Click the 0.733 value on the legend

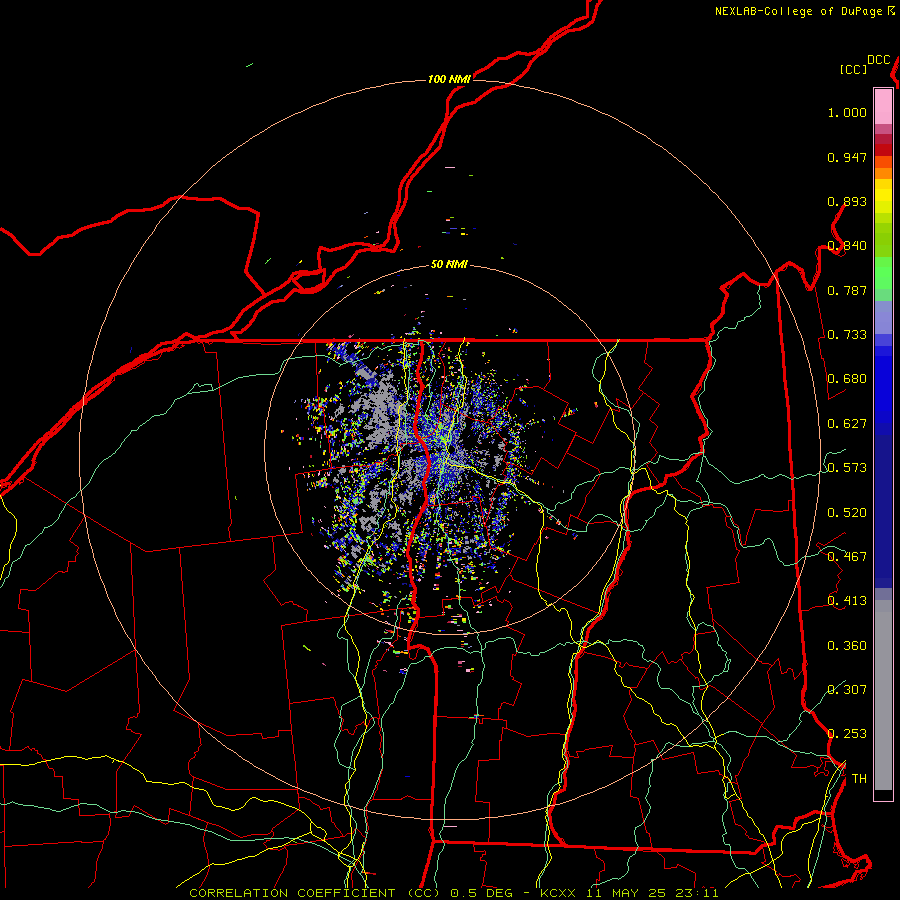click(847, 335)
